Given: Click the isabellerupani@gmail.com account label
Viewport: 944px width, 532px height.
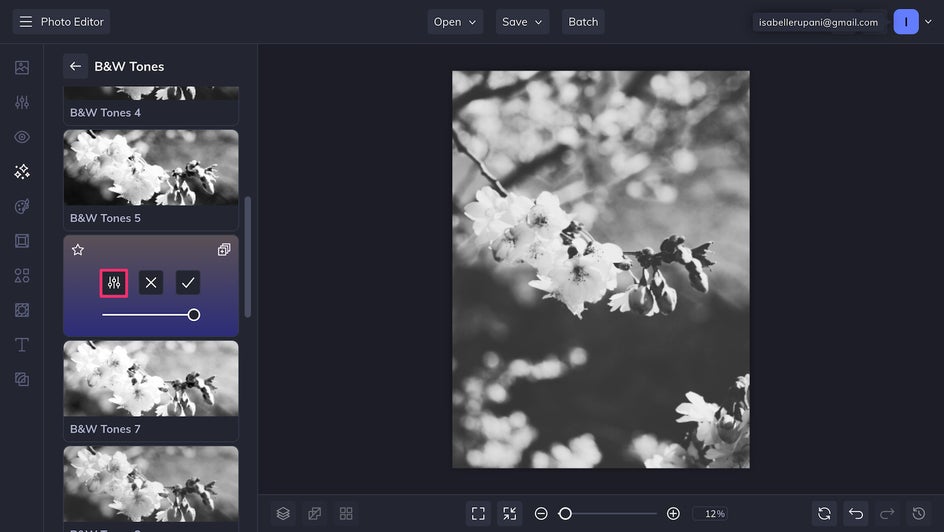Looking at the screenshot, I should click(x=818, y=22).
